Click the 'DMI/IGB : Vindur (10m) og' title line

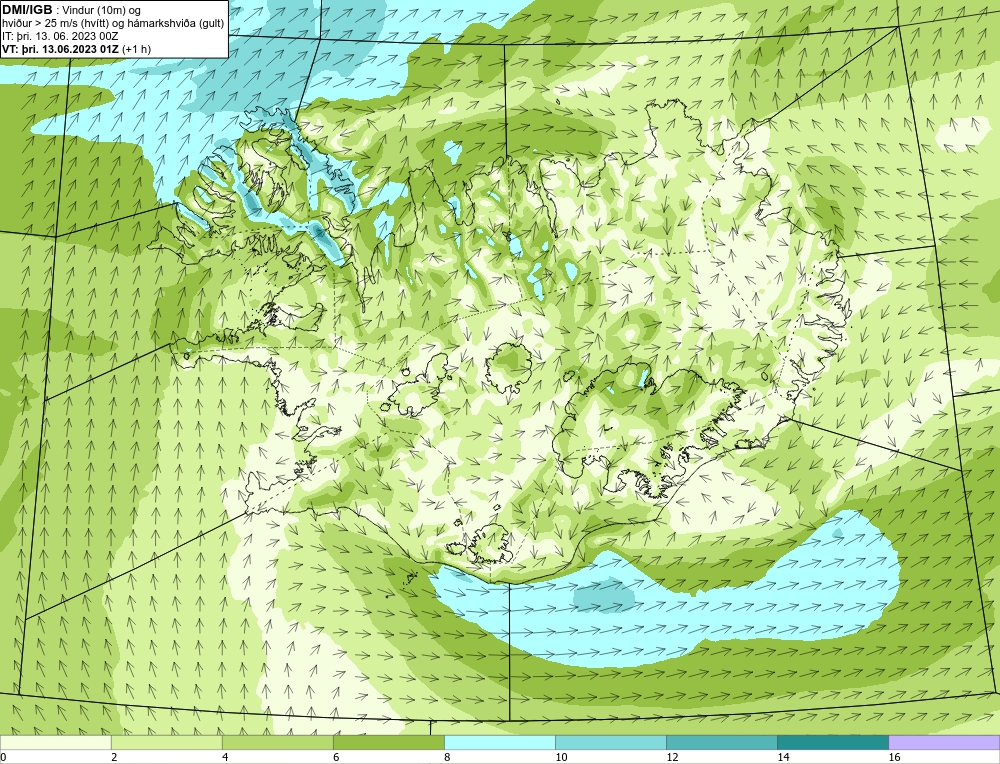pos(71,10)
